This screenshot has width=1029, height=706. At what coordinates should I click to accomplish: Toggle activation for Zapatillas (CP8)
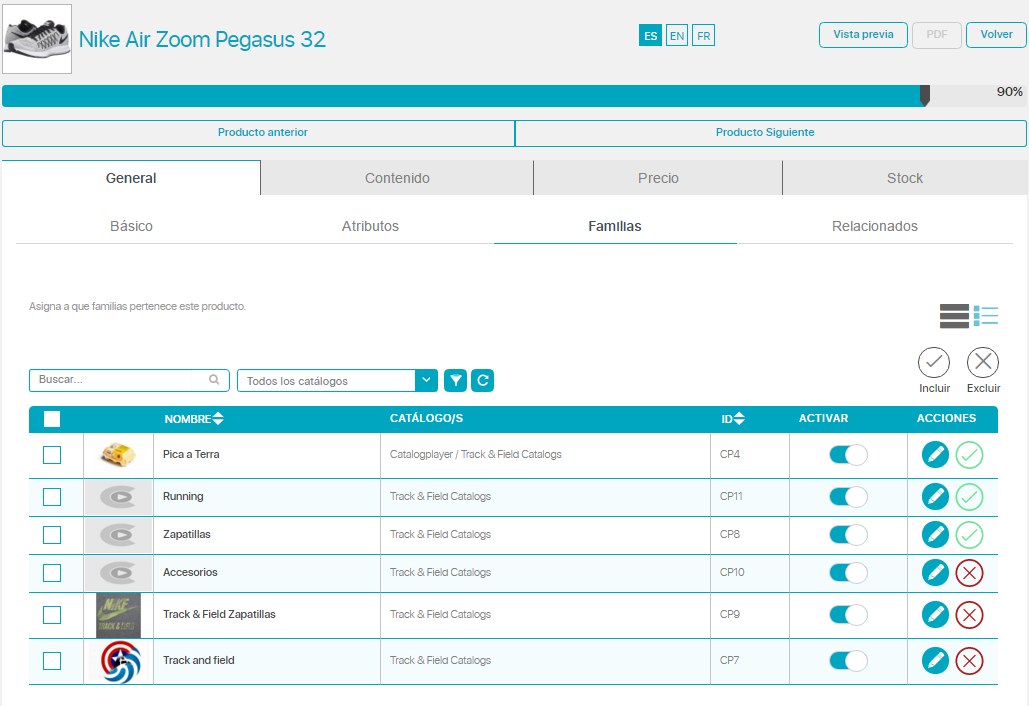(x=849, y=535)
